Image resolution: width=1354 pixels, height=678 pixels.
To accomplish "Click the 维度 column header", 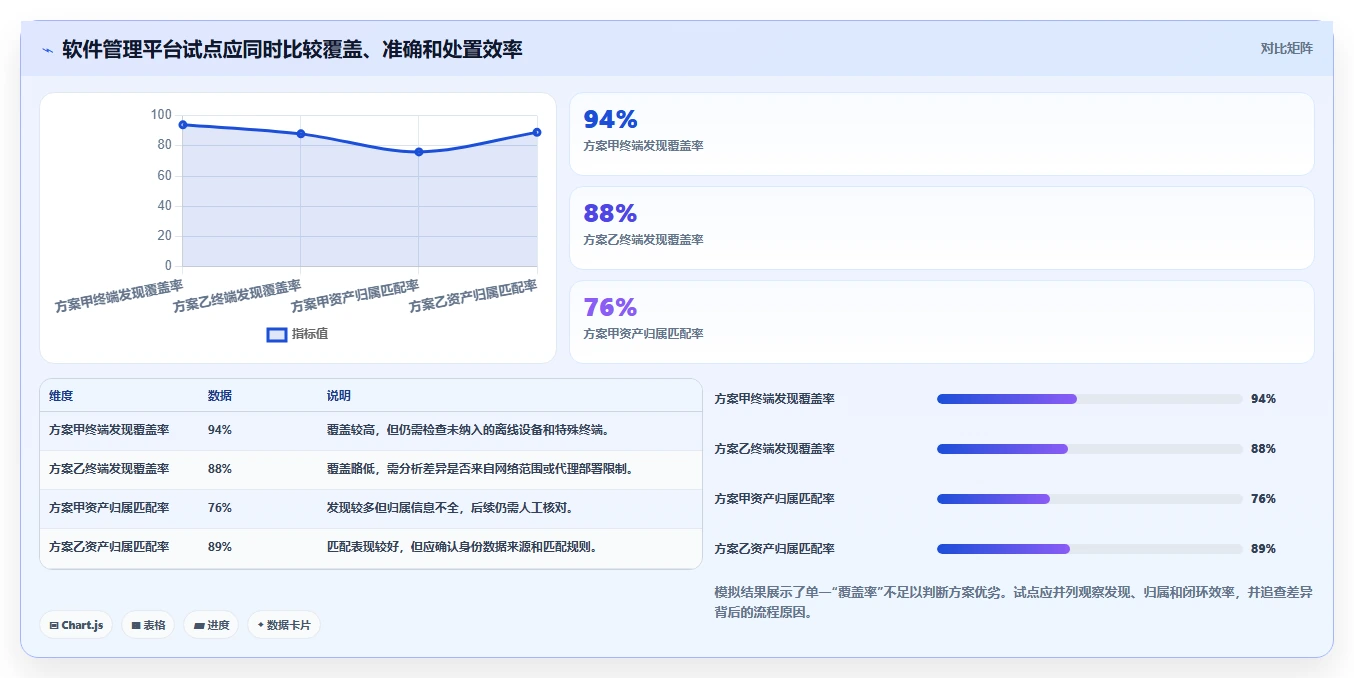I will coord(61,396).
